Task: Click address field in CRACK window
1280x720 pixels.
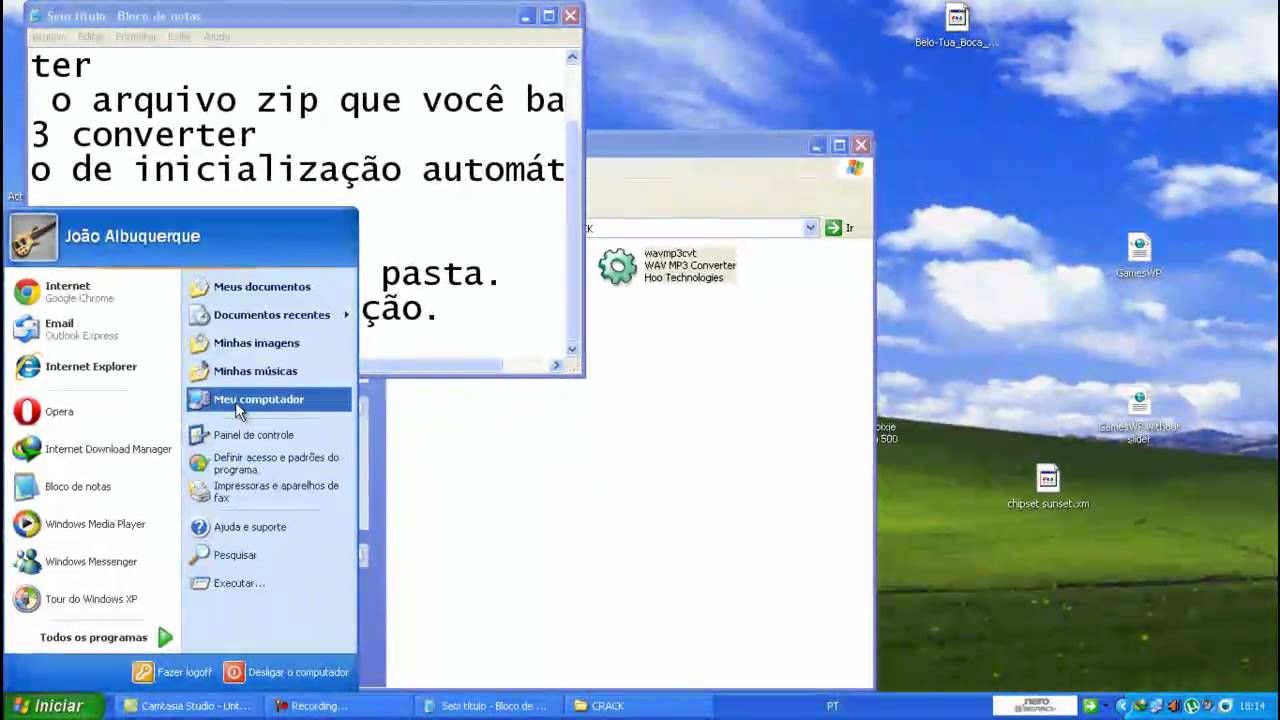Action: click(x=695, y=228)
